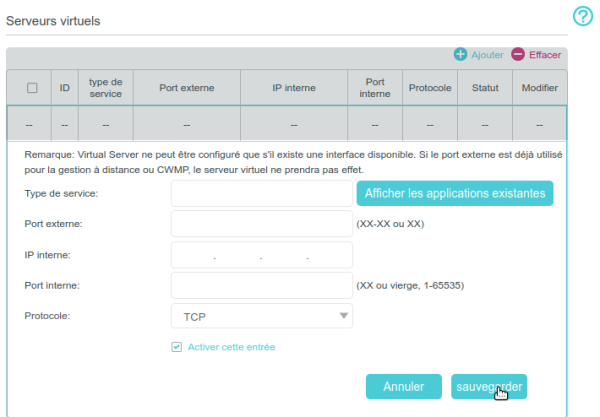
Task: Click the sauvegarder button
Action: [489, 386]
